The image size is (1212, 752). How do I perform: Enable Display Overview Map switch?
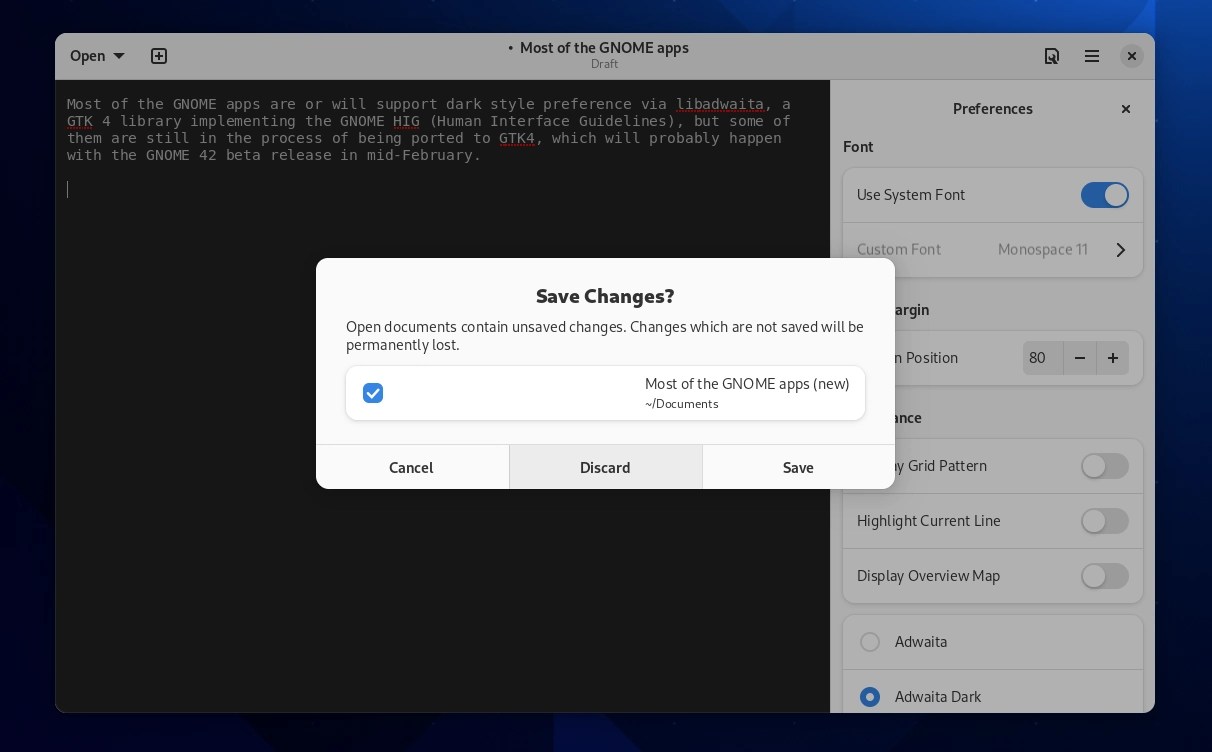tap(1104, 576)
